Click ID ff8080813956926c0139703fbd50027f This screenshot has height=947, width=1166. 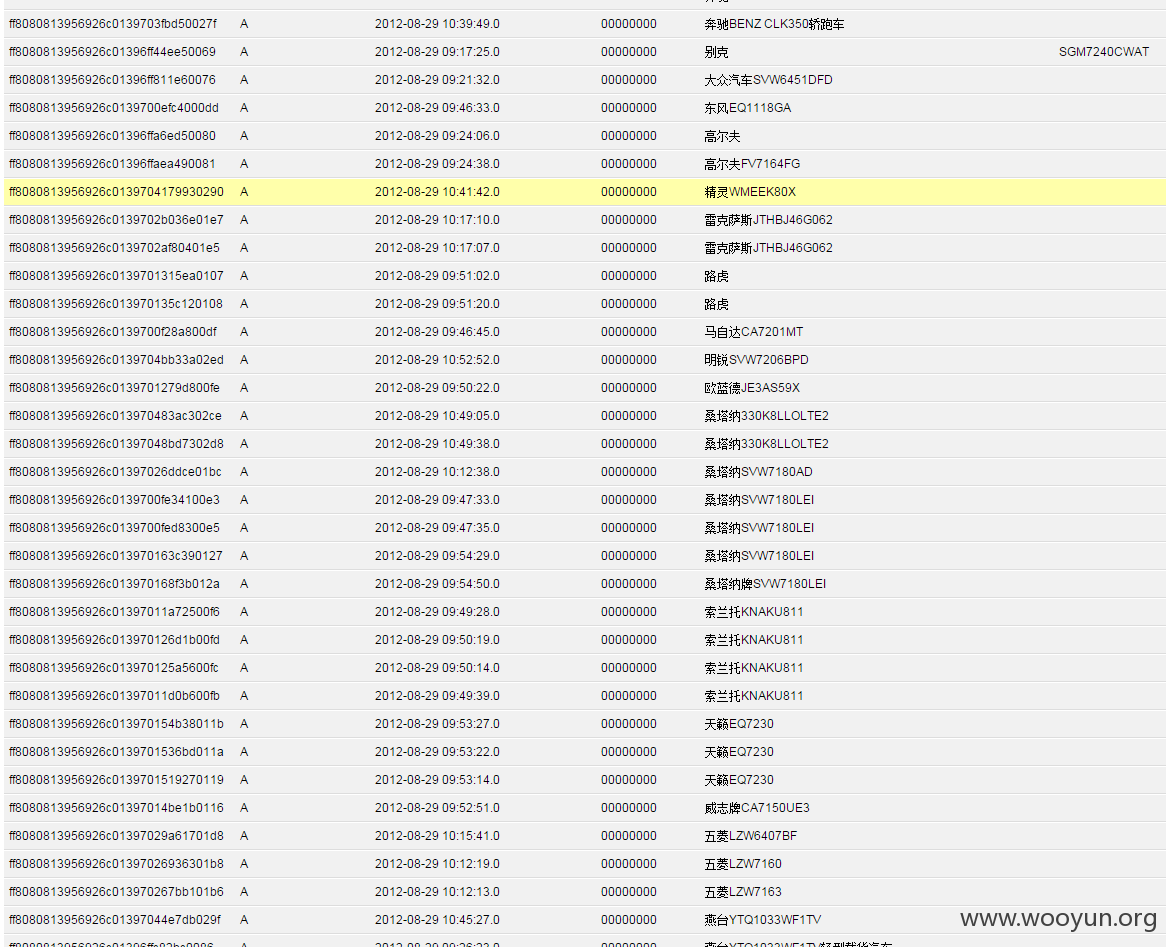112,24
